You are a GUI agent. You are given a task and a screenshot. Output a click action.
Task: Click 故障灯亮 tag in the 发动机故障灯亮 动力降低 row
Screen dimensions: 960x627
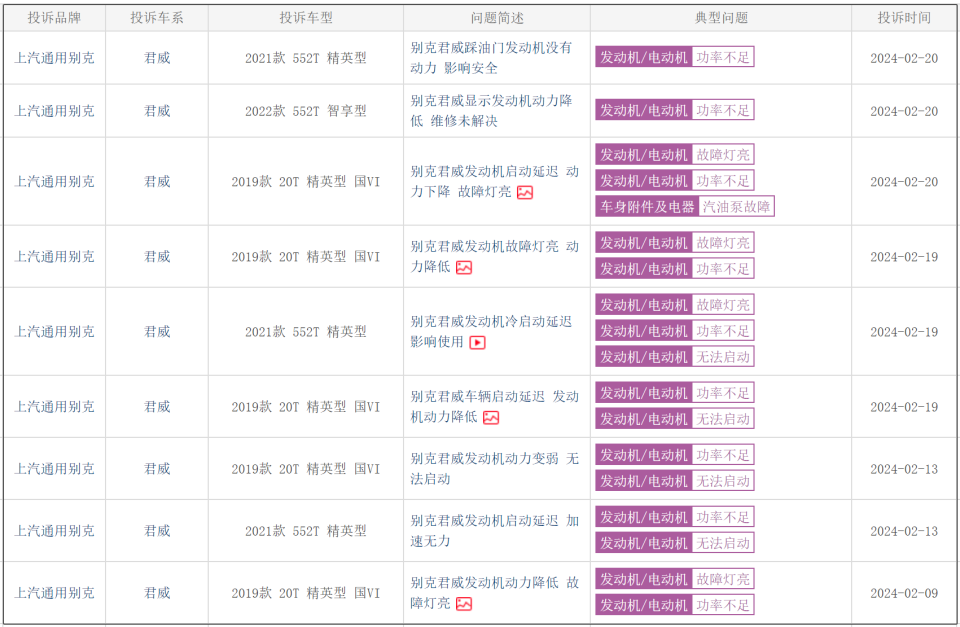tap(675, 242)
